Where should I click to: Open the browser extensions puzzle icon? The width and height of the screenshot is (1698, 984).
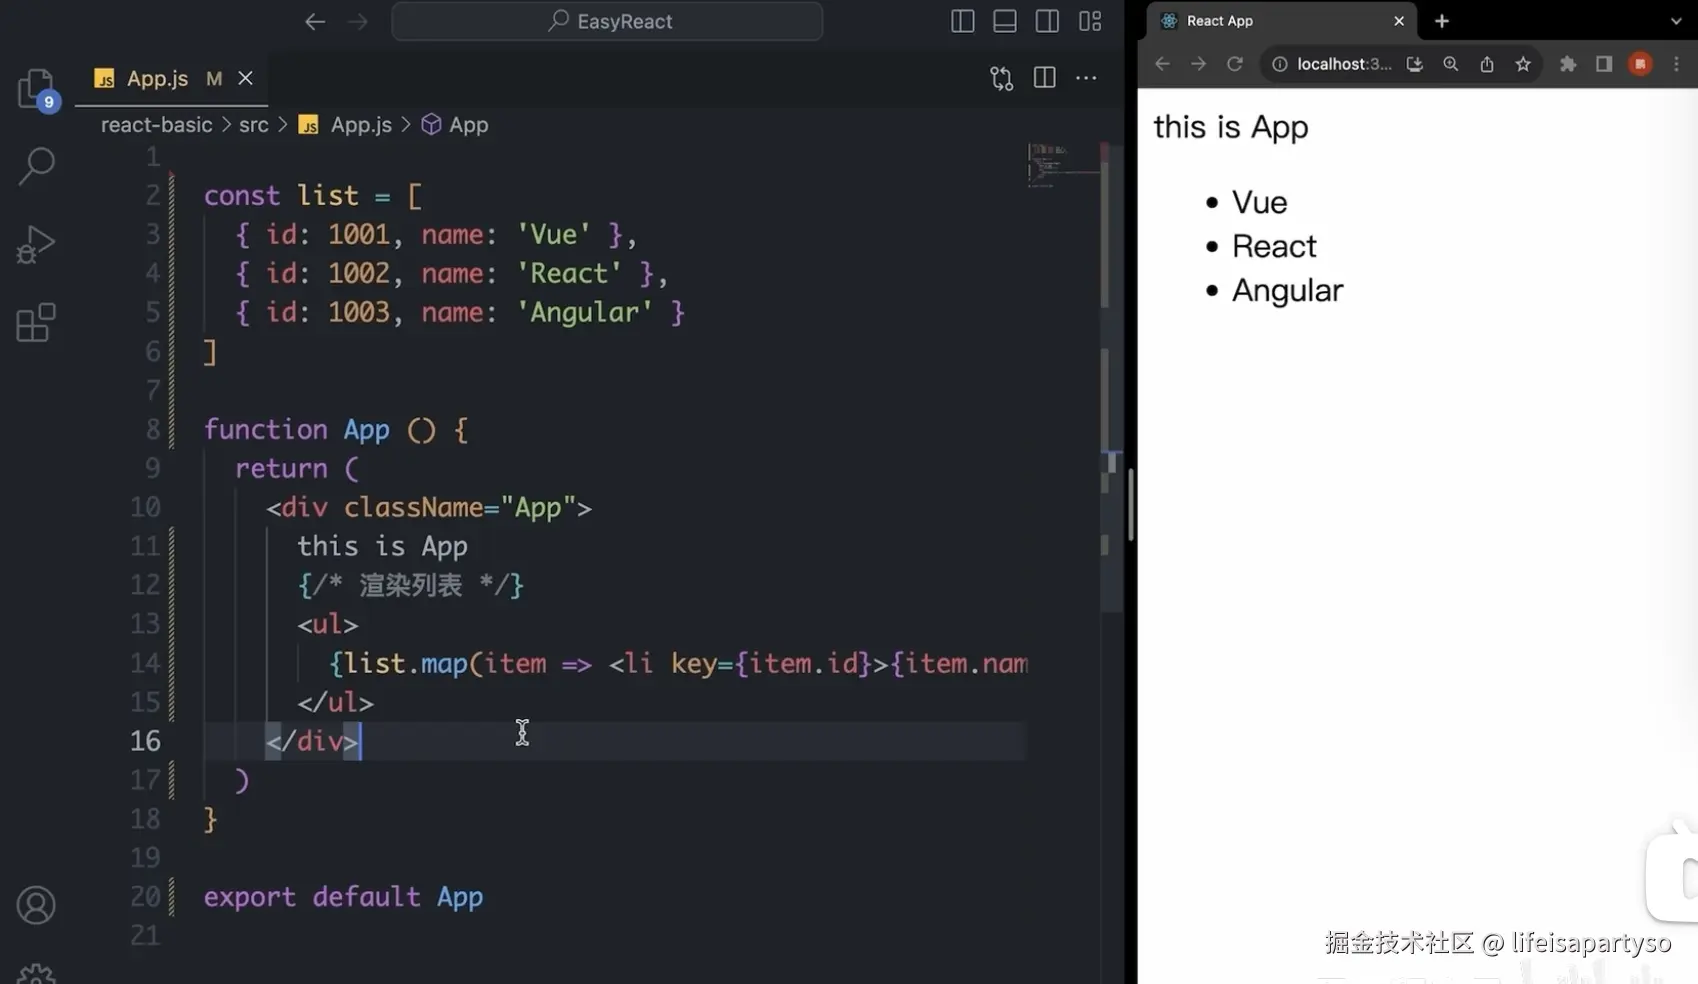1568,64
